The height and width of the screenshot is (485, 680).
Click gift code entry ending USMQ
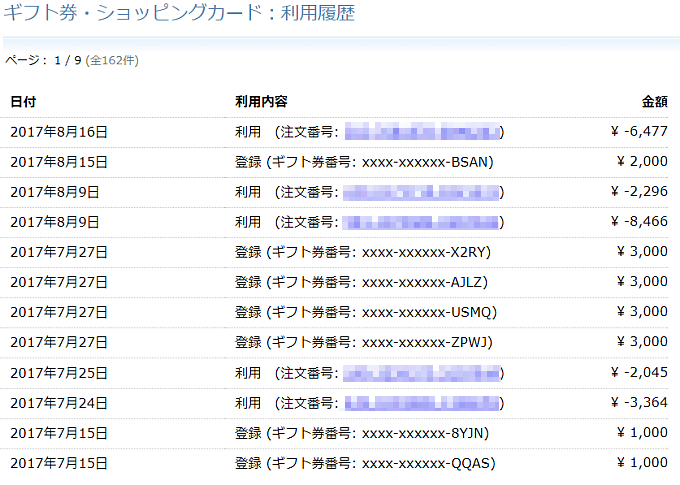366,312
